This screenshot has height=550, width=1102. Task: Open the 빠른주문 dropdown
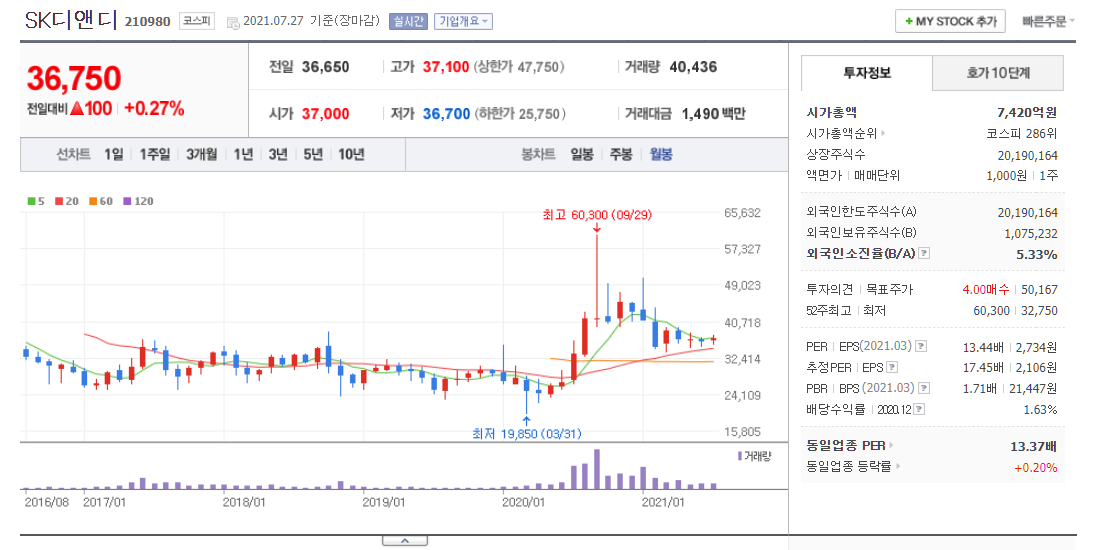[1049, 21]
